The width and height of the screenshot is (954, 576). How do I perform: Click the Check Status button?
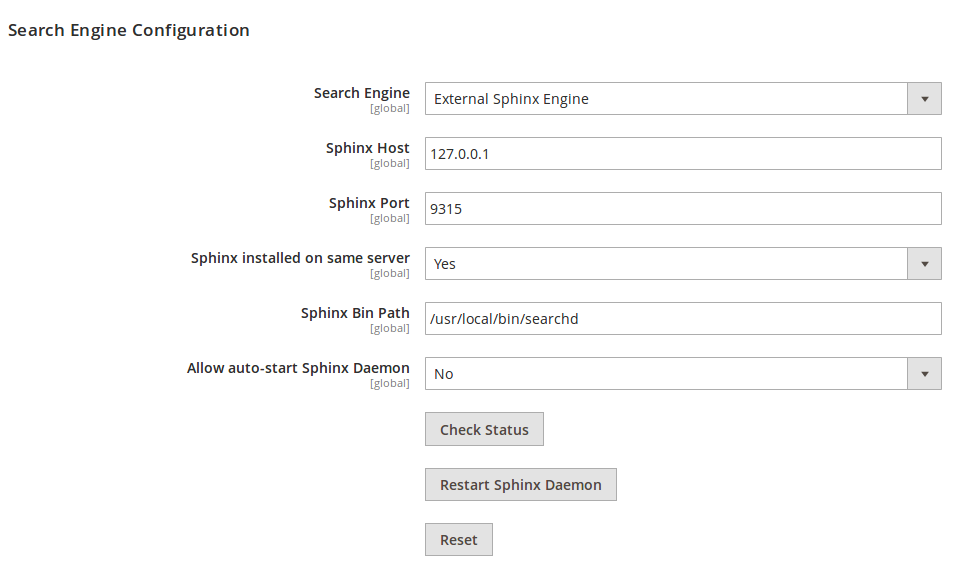(x=484, y=429)
